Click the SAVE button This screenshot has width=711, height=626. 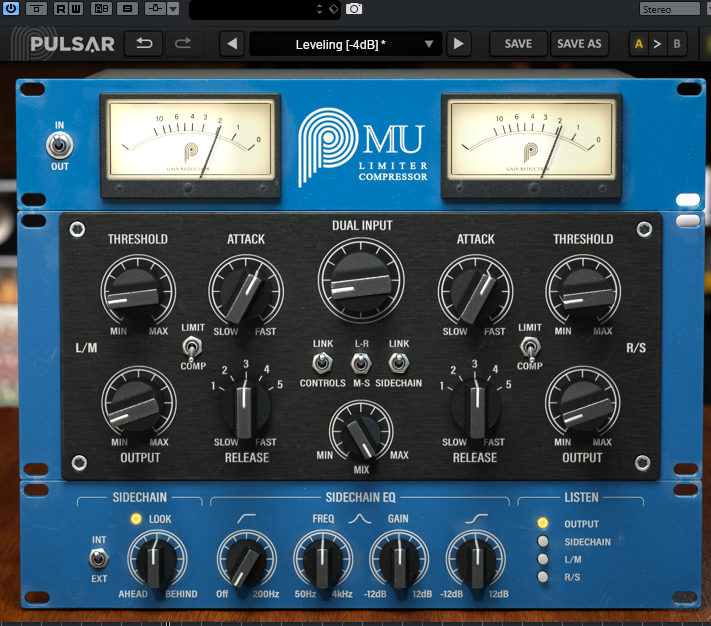pyautogui.click(x=518, y=44)
